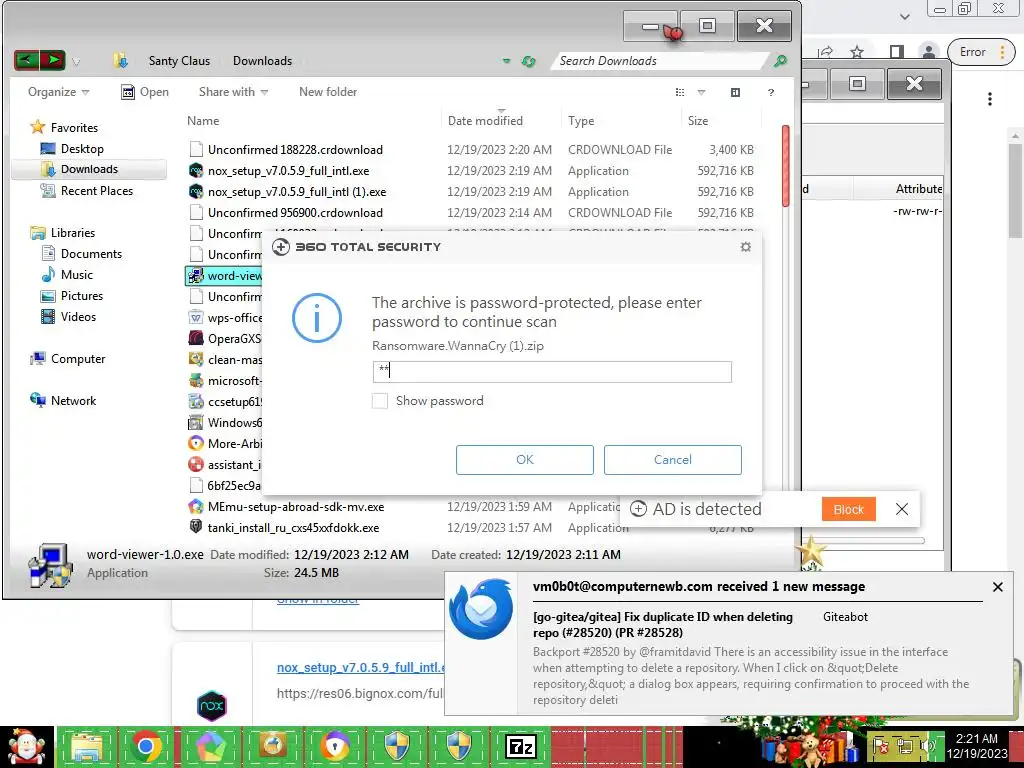
Task: Open nox_setup link in Chrome downloads
Action: (x=360, y=667)
